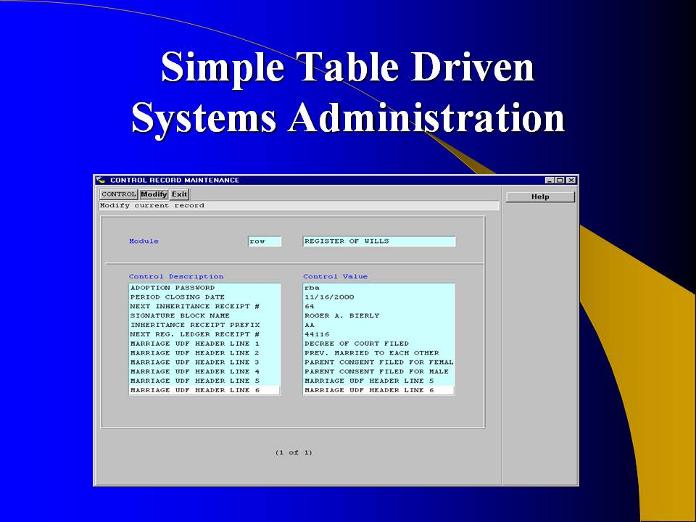Viewport: 696px width, 522px height.
Task: Click the INHERITANCE RECEIPT PREFIX value 'AA'
Action: (378, 325)
